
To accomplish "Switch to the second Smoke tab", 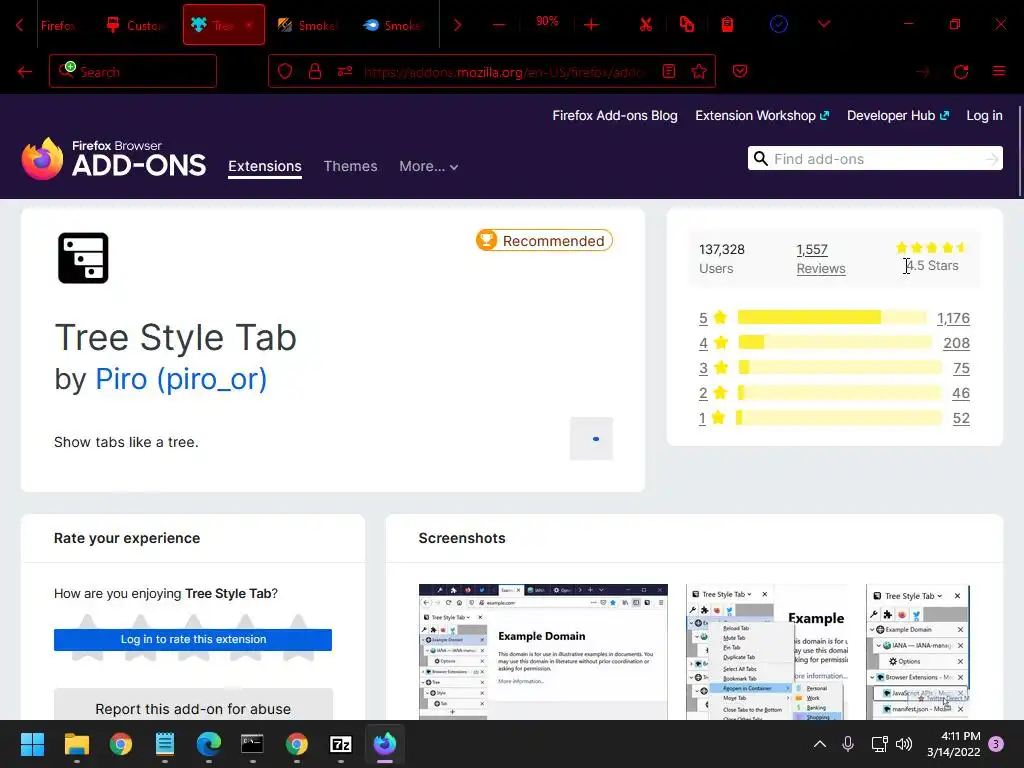I will 392,25.
